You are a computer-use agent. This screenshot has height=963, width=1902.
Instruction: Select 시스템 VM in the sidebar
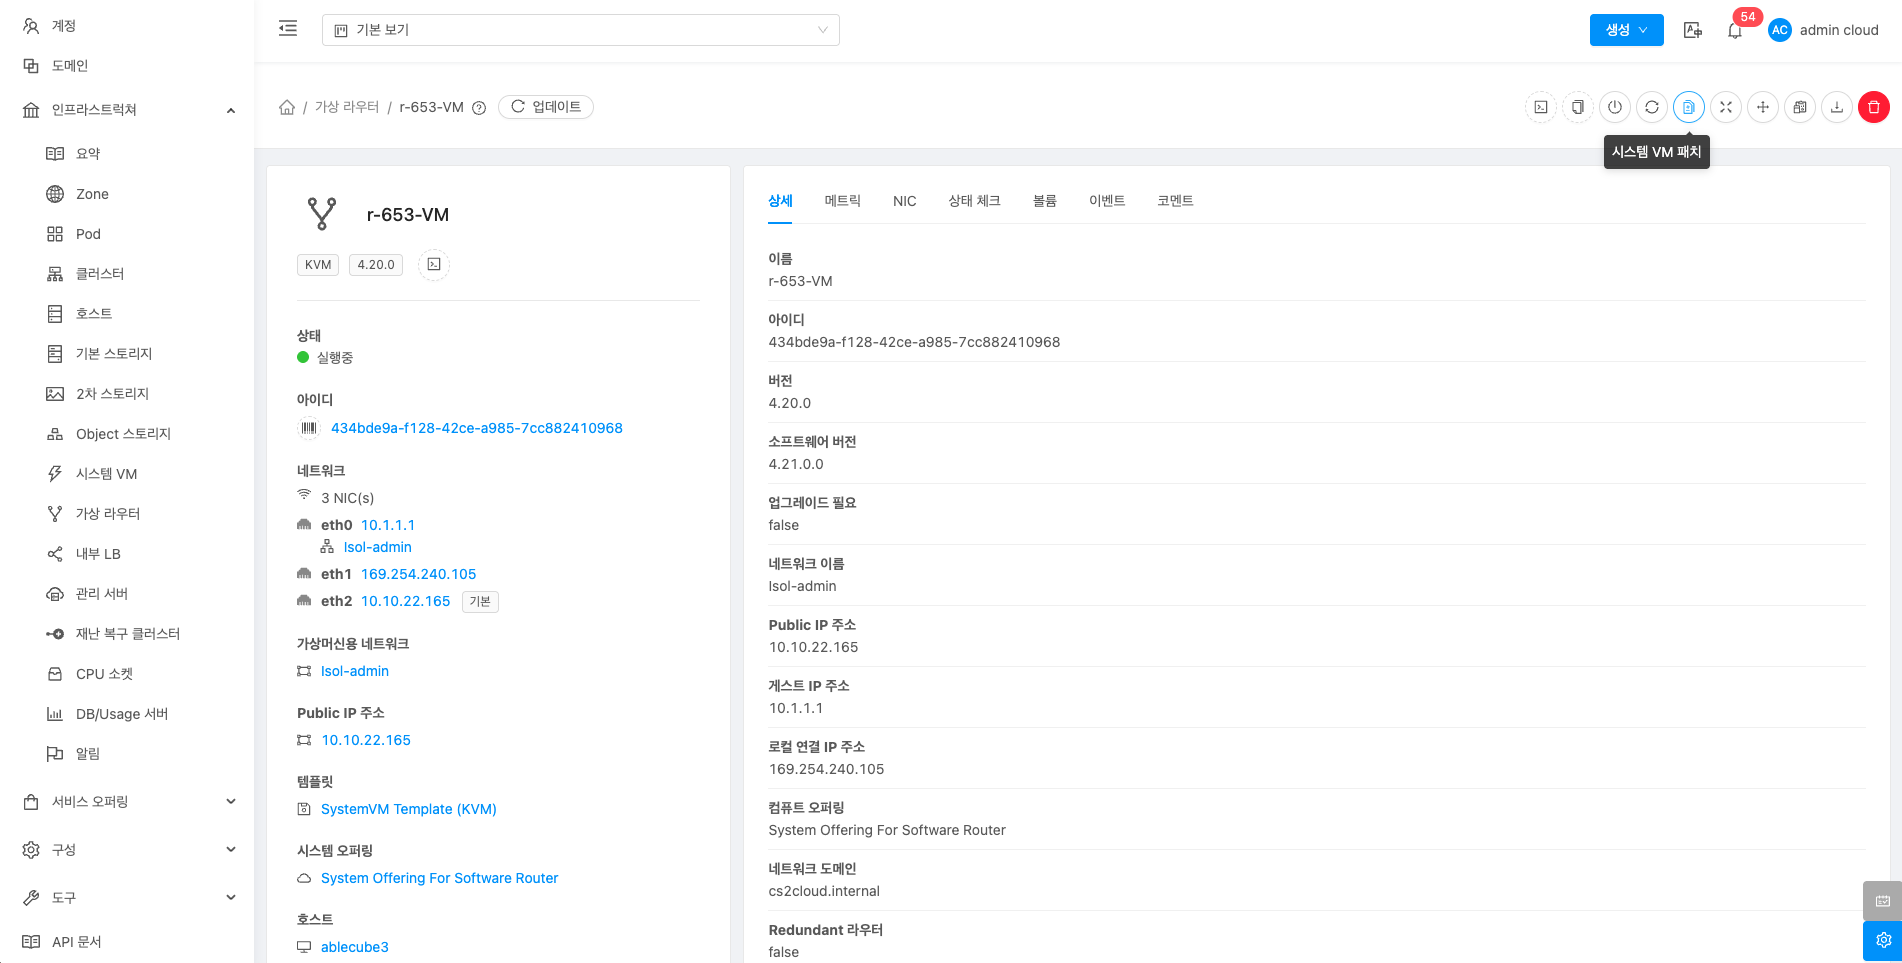[106, 474]
